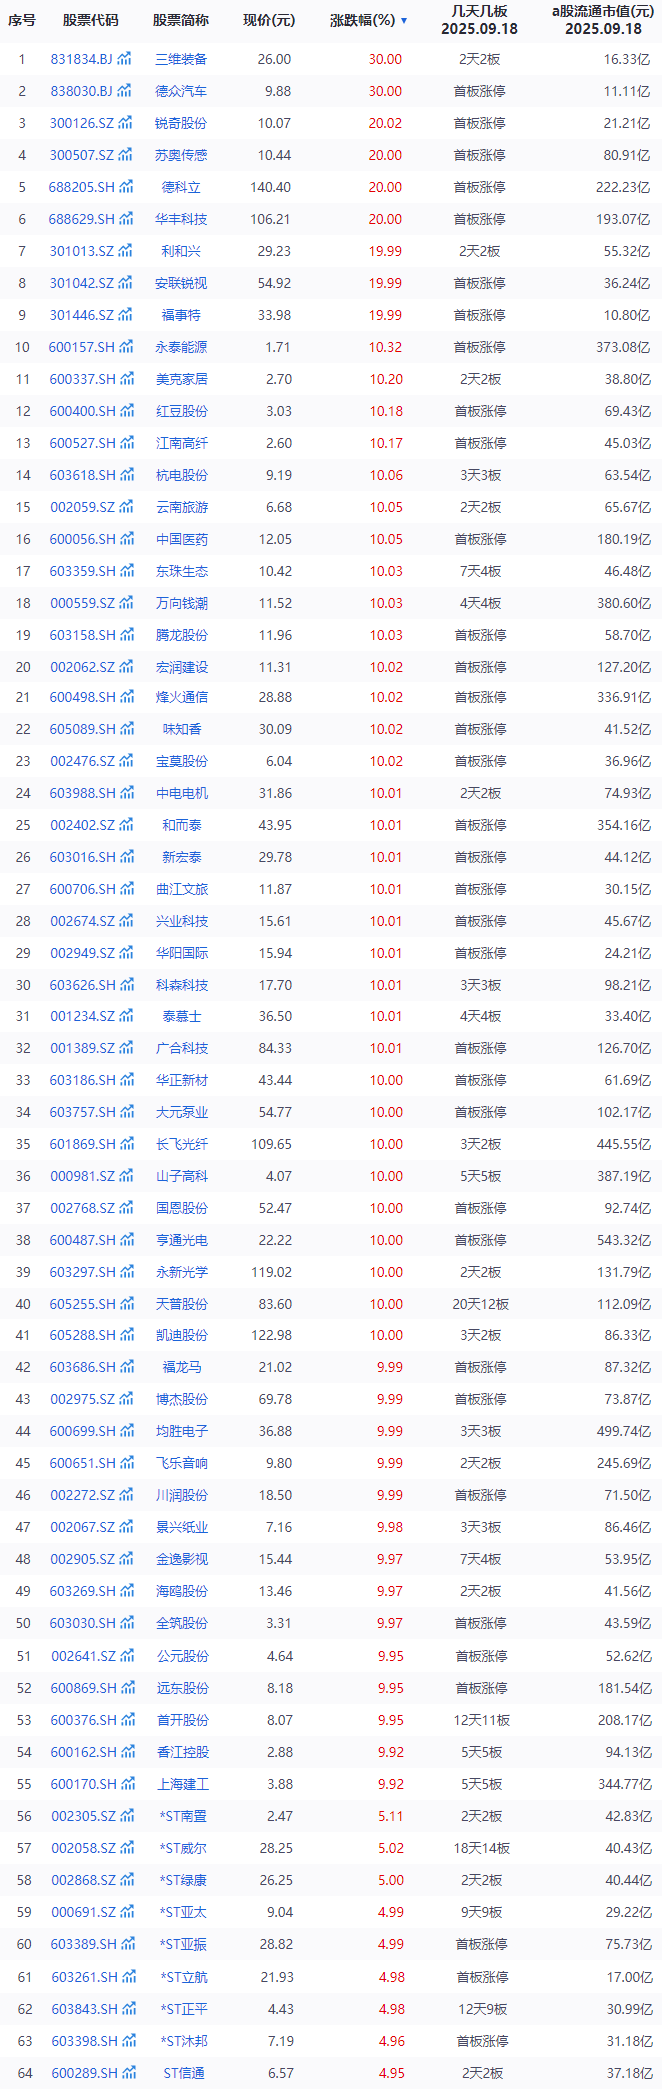The height and width of the screenshot is (2090, 662).
Task: Click the 股票简称 column header
Action: [181, 20]
